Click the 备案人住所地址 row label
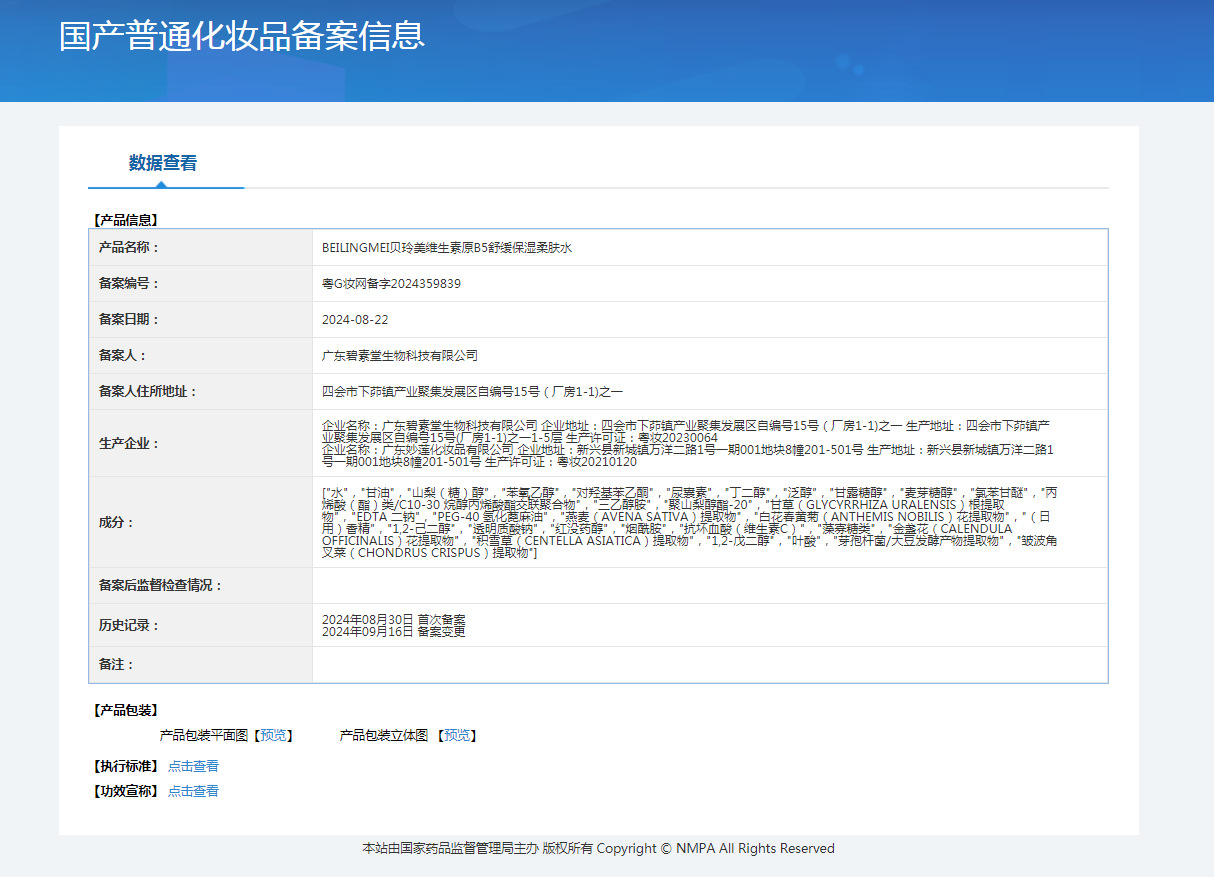This screenshot has width=1214, height=877. (148, 391)
